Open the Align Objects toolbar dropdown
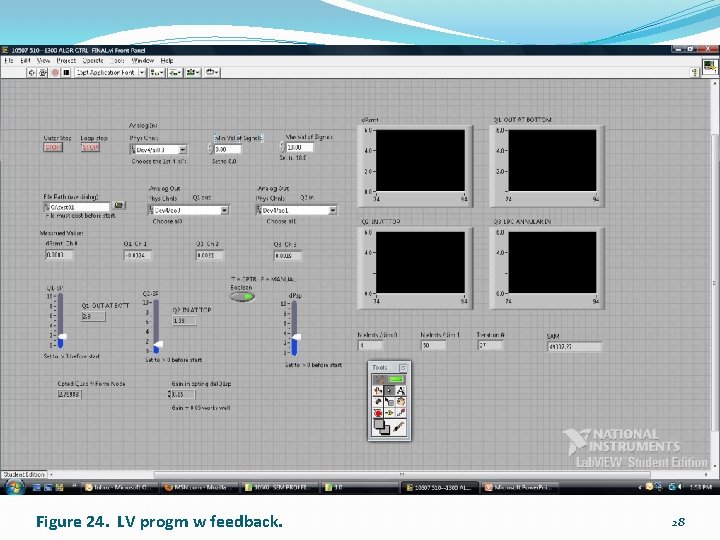Screen dimensions: 720x540 coord(157,73)
